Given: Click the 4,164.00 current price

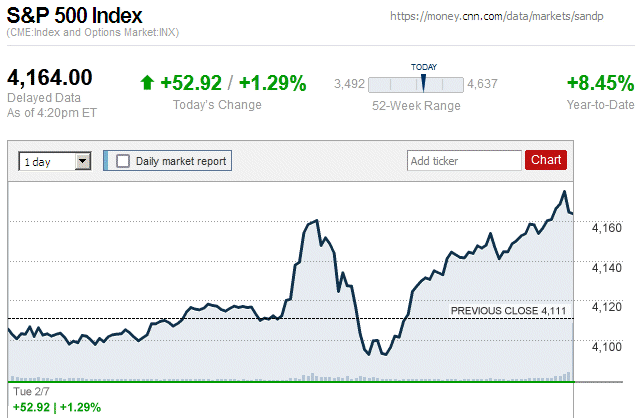Looking at the screenshot, I should pos(50,78).
